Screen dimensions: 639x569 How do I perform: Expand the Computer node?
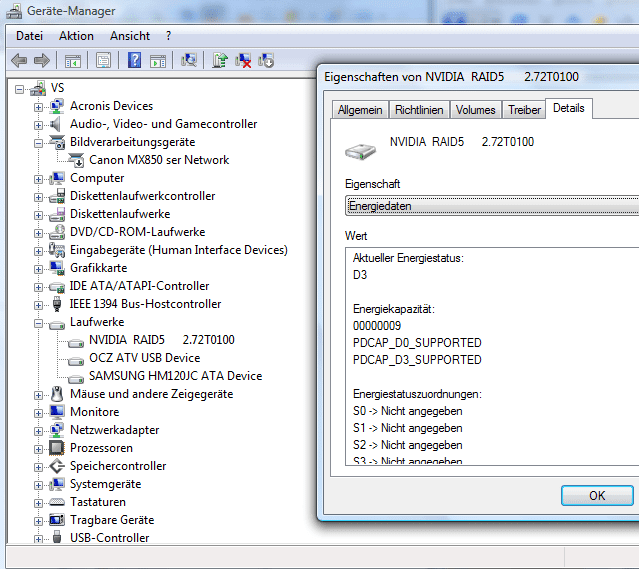[38, 179]
